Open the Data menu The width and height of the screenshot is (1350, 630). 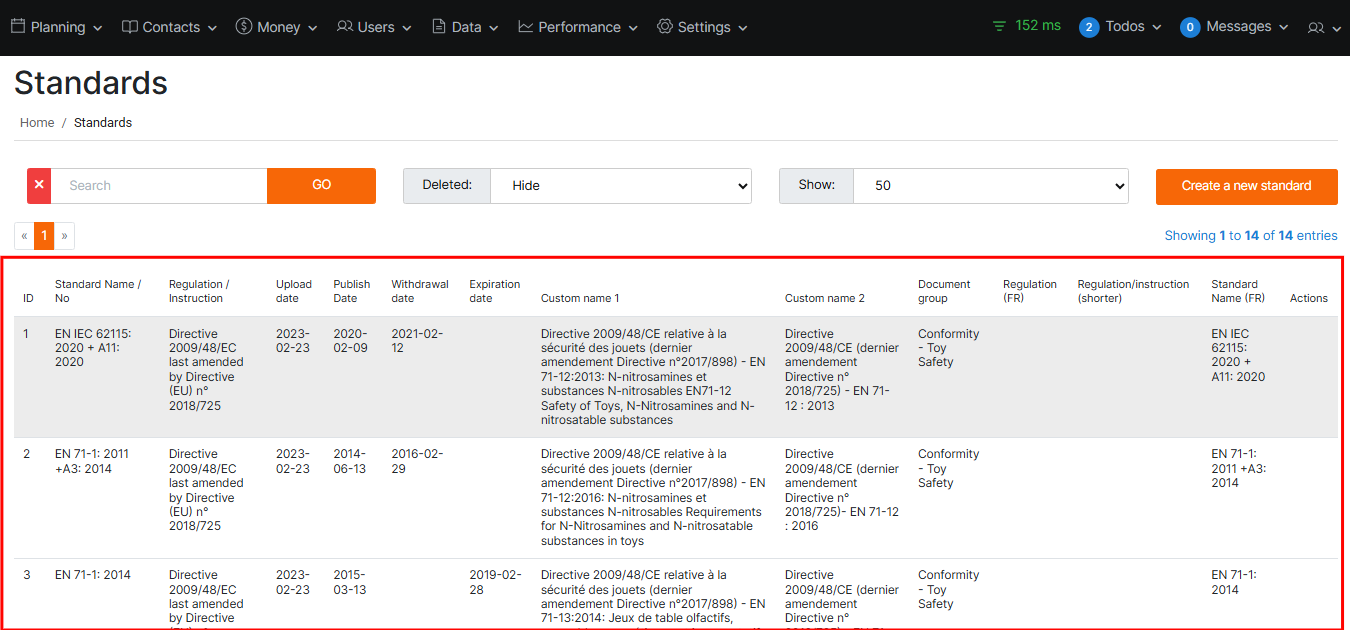point(466,27)
